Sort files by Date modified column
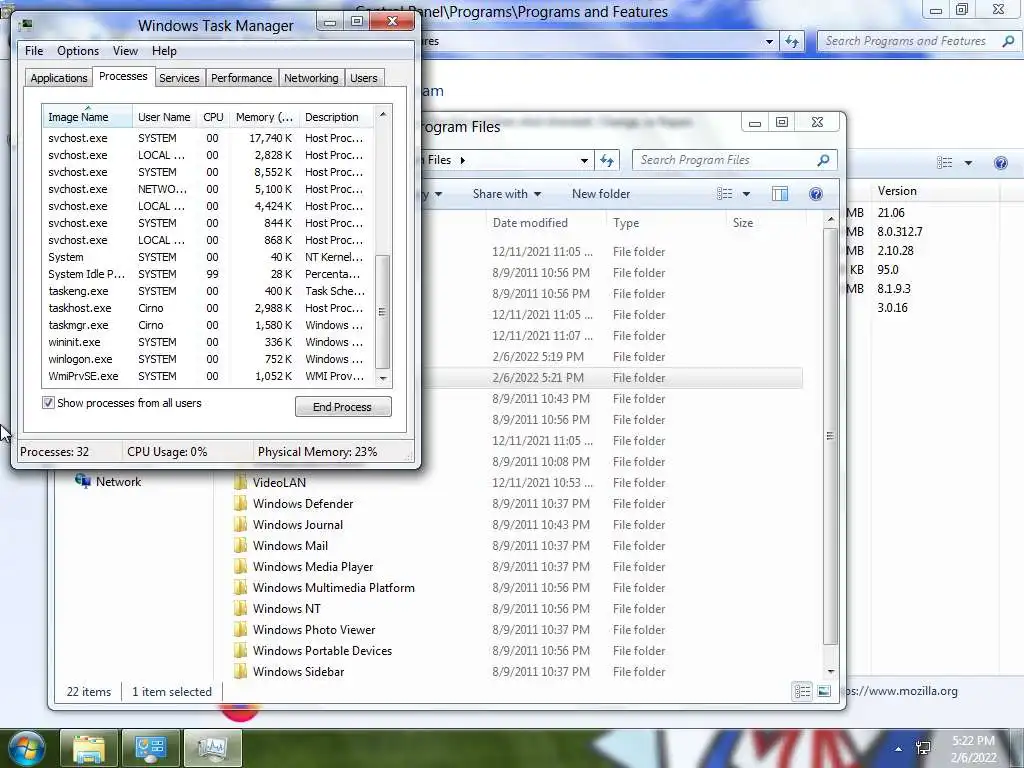Image resolution: width=1024 pixels, height=768 pixels. click(547, 223)
